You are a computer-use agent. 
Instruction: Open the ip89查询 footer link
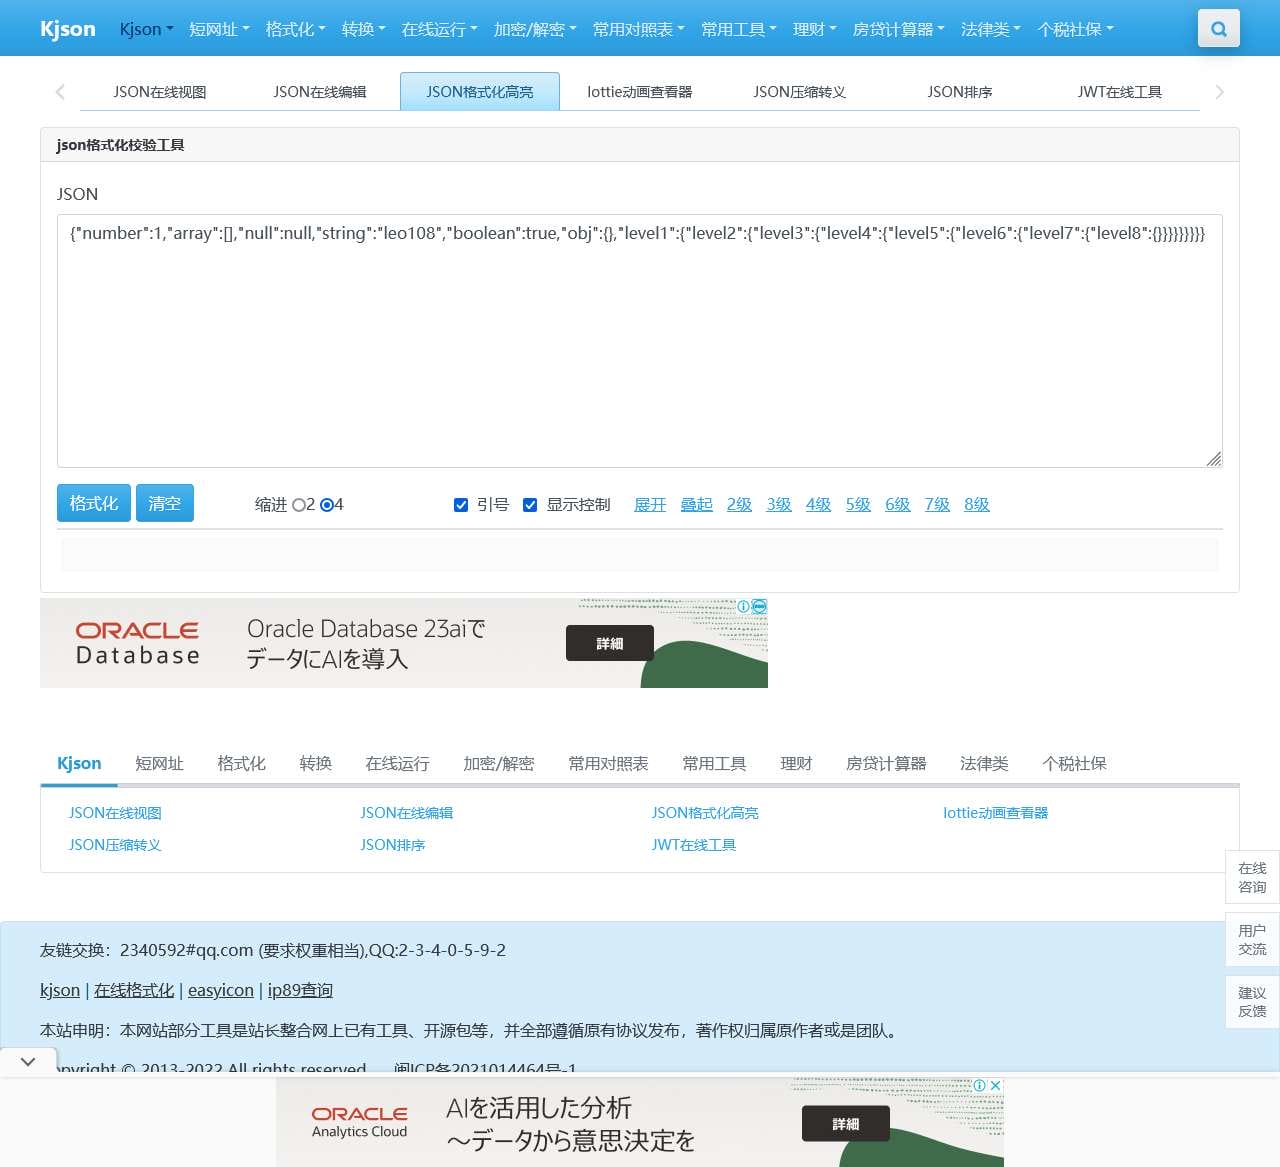300,990
